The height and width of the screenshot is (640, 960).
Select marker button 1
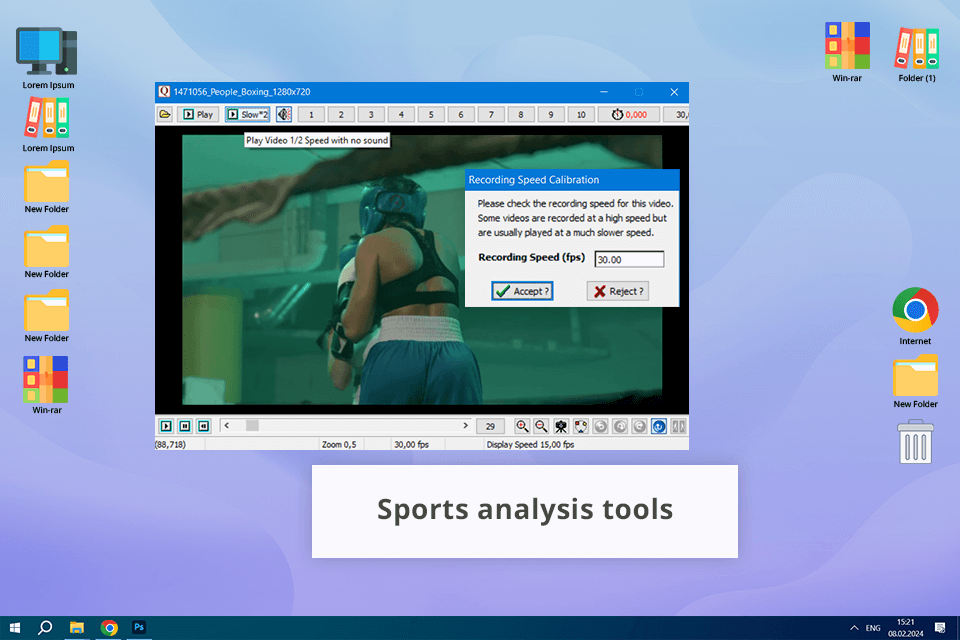coord(311,115)
